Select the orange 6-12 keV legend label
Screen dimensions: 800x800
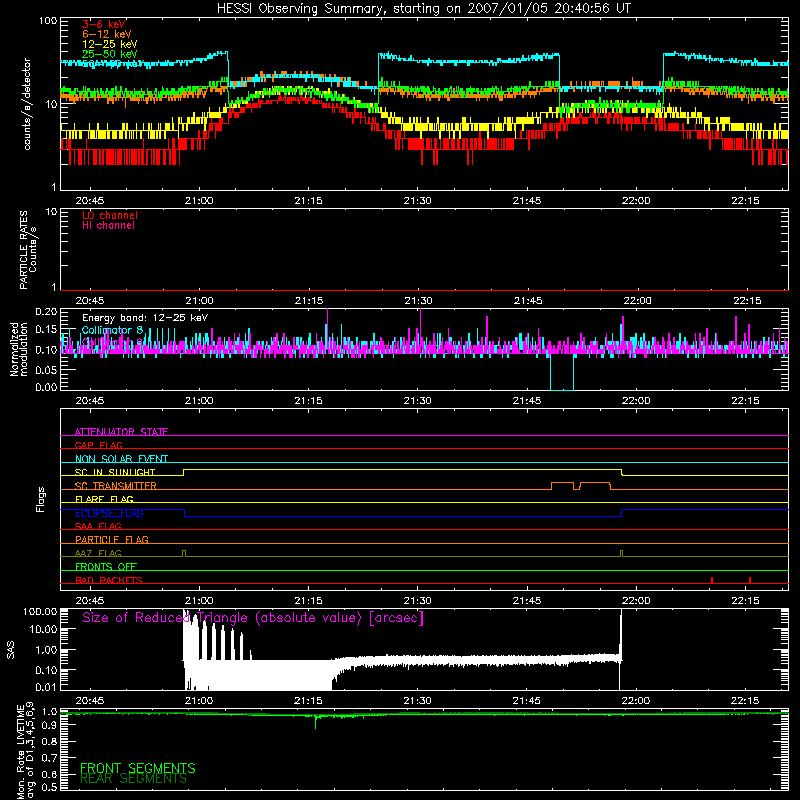point(107,34)
